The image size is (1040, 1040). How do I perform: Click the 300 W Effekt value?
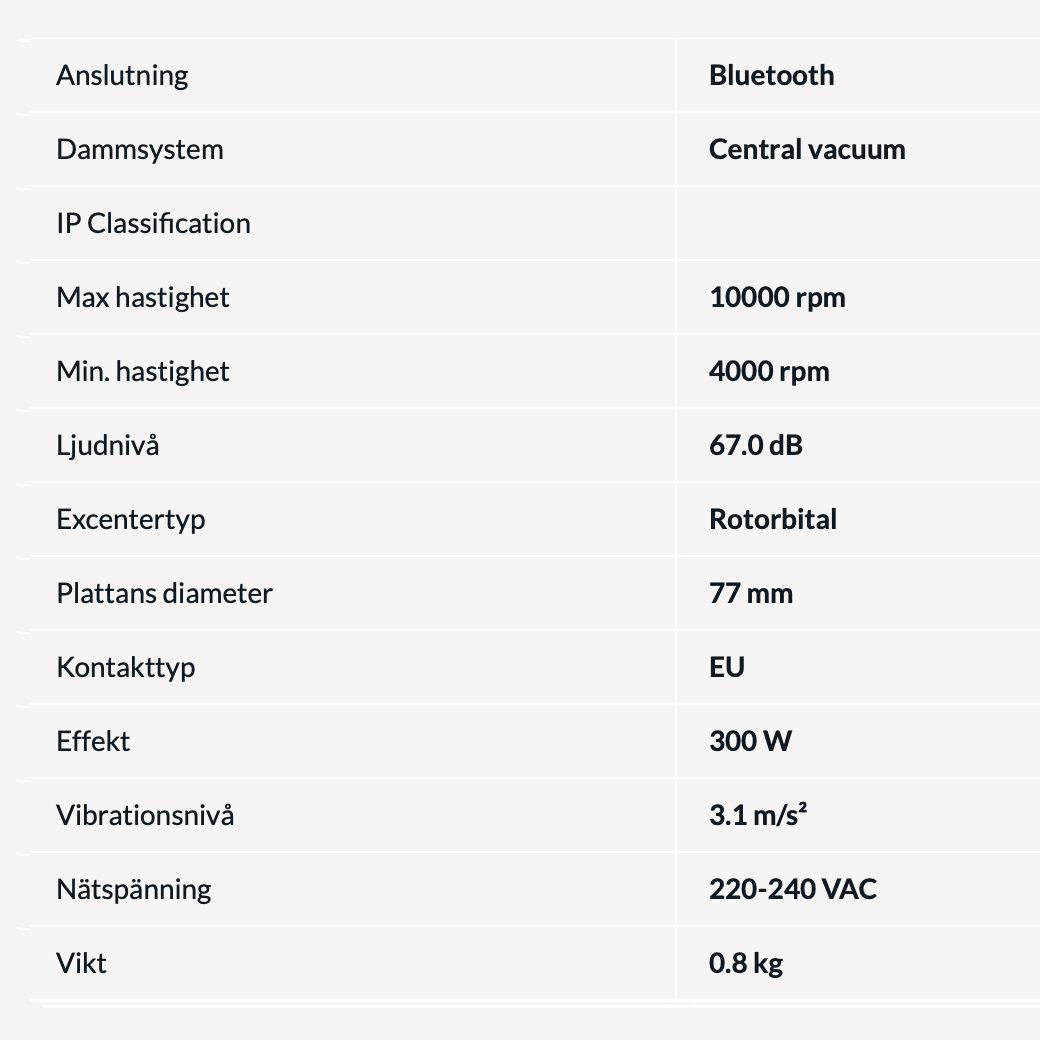pyautogui.click(x=750, y=742)
